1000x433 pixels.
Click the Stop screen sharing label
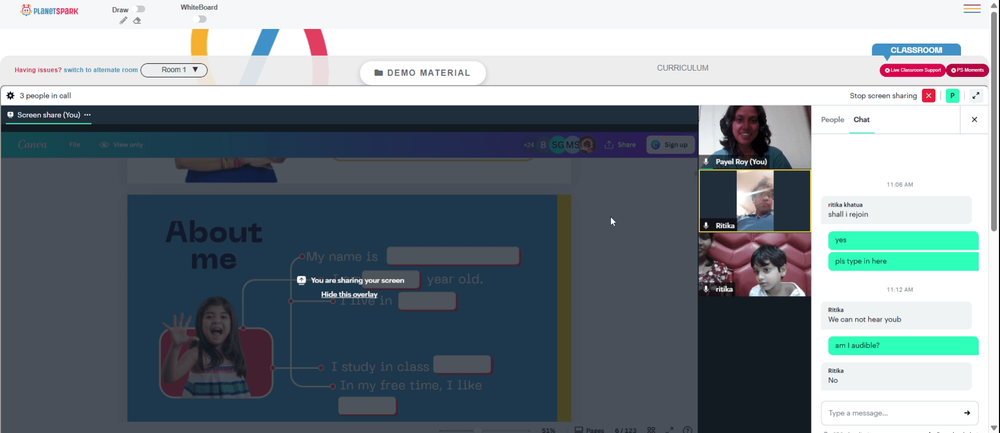tap(883, 96)
